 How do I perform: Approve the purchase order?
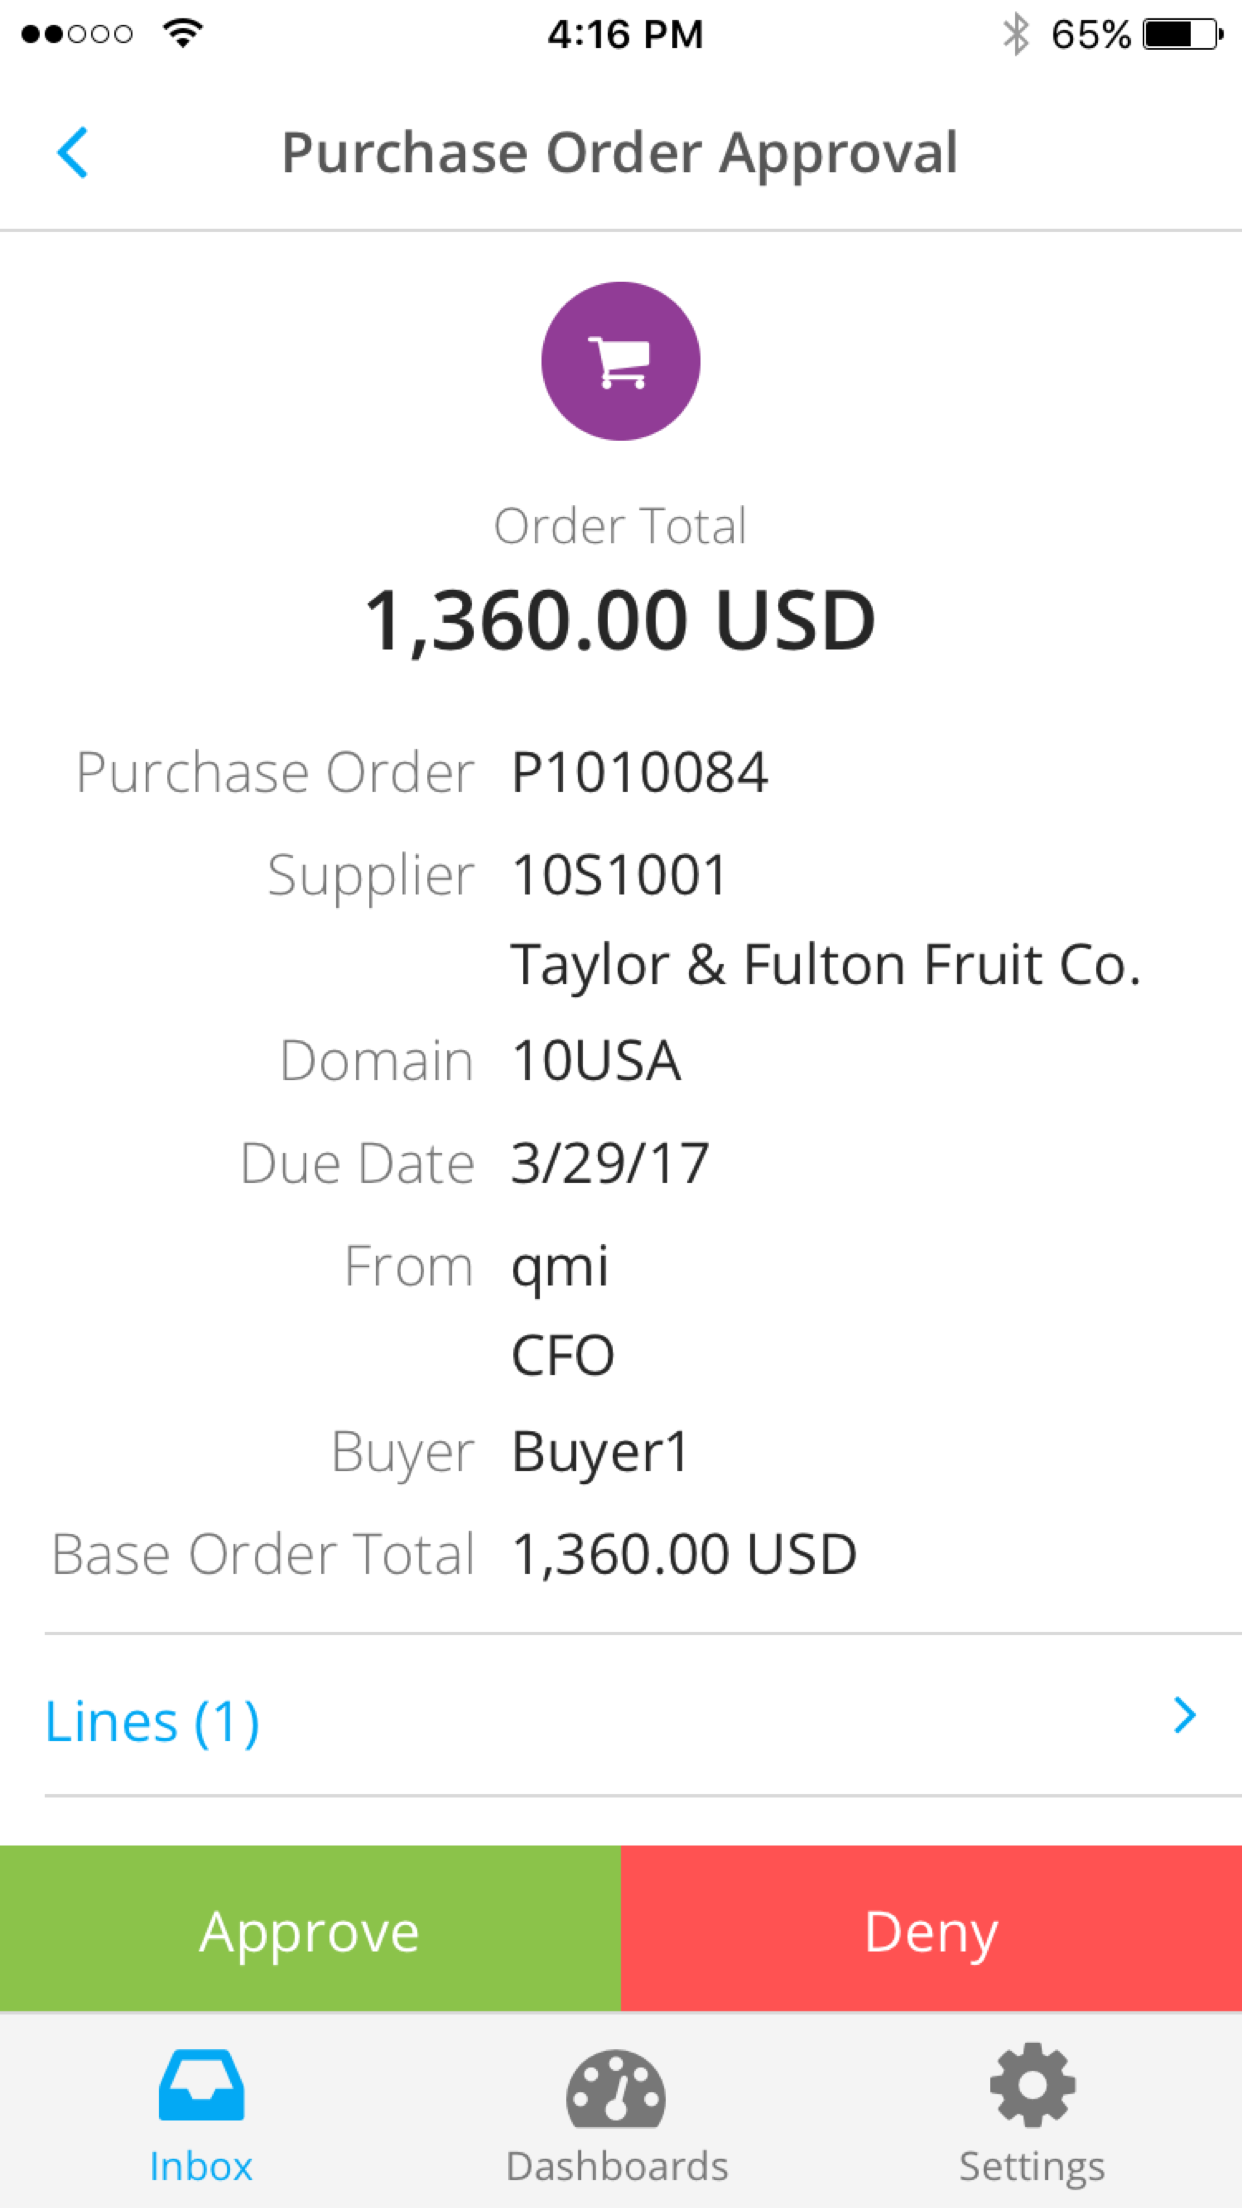pyautogui.click(x=310, y=1929)
